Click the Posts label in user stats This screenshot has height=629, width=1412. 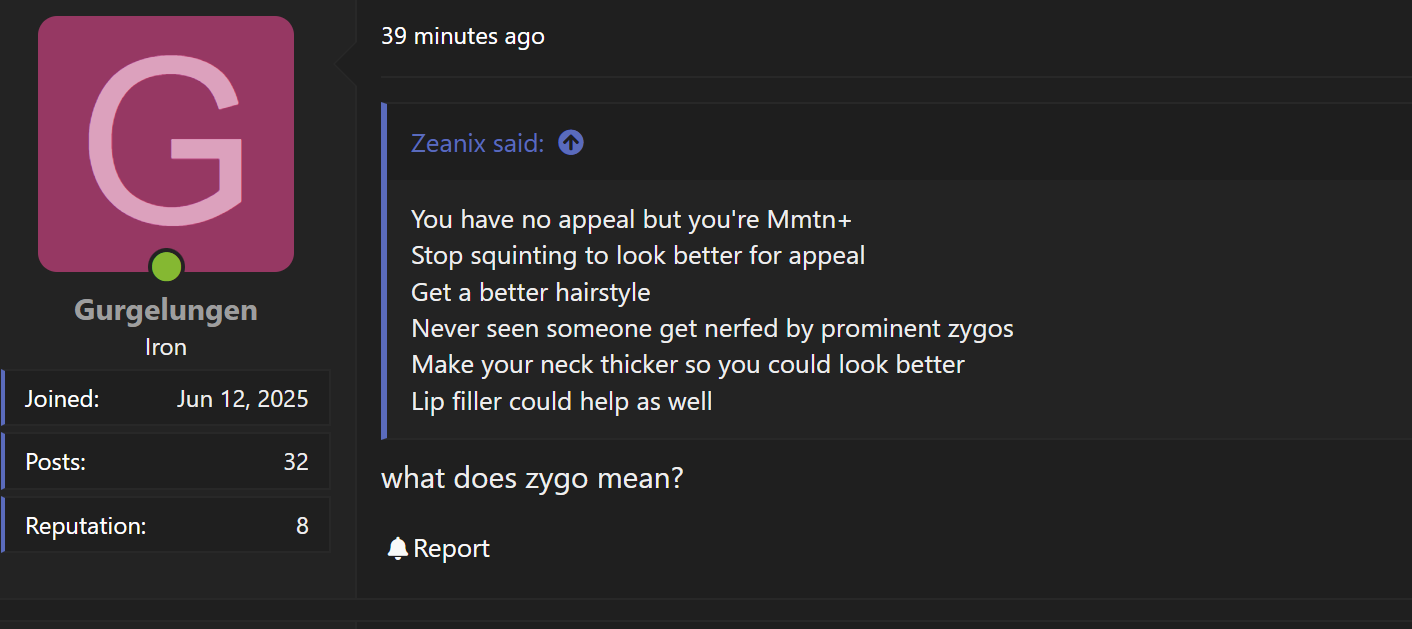55,461
